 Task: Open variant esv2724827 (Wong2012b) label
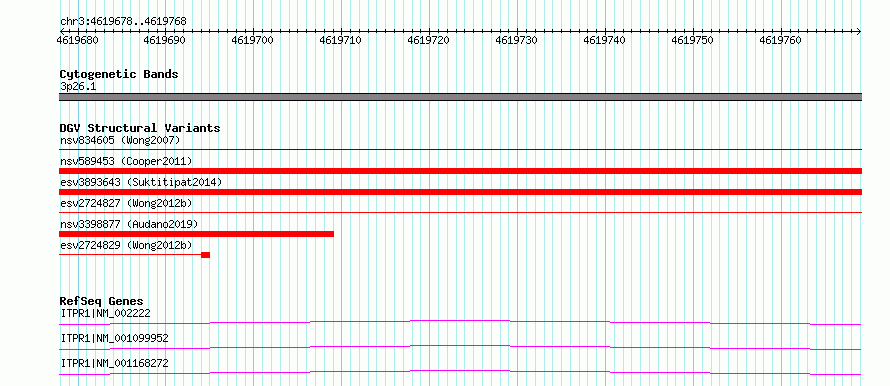point(126,203)
